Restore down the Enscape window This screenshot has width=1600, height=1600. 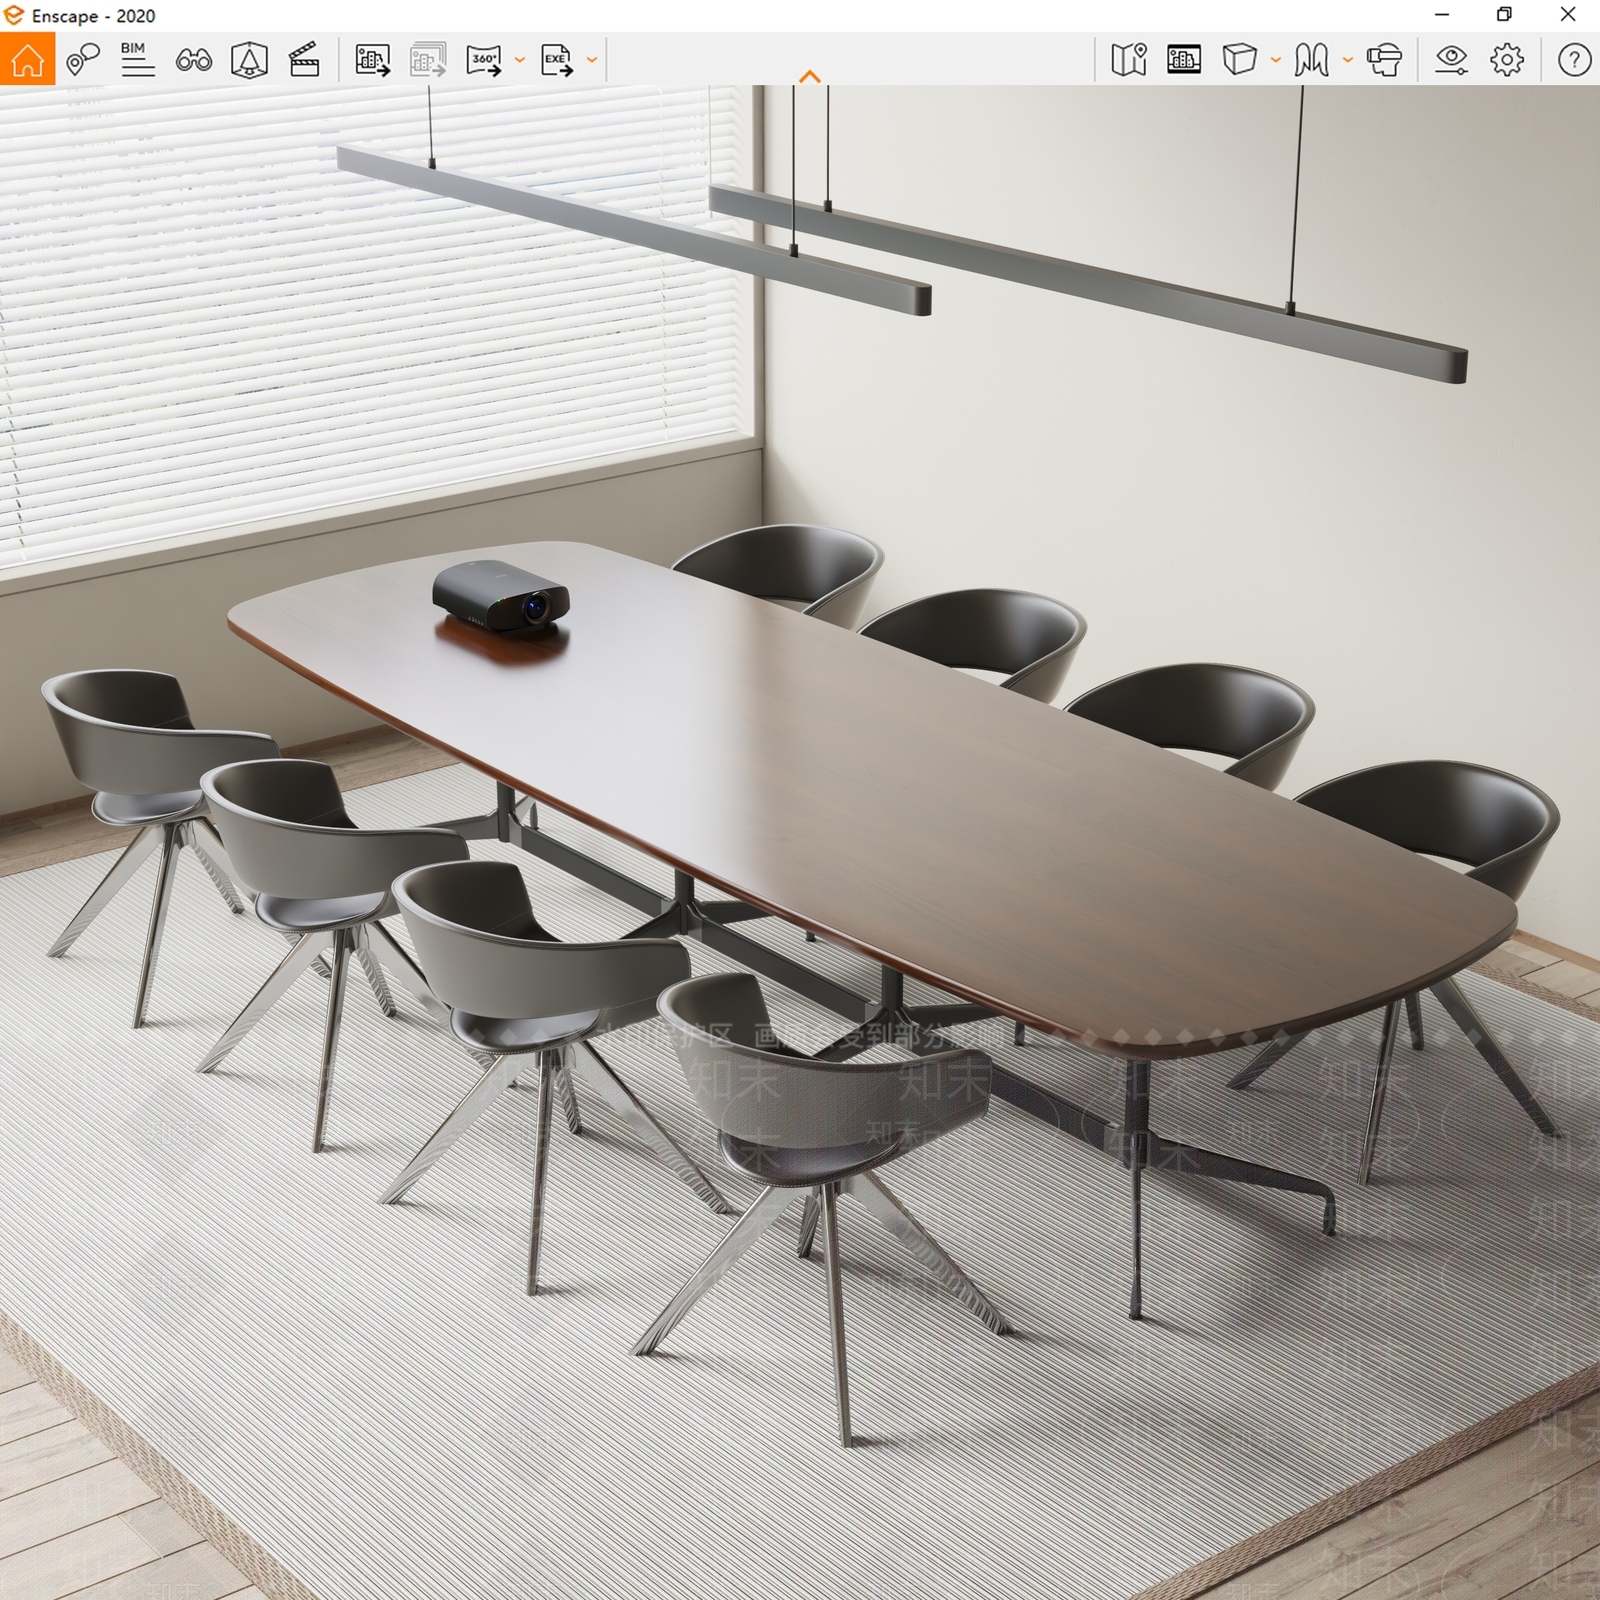1504,15
